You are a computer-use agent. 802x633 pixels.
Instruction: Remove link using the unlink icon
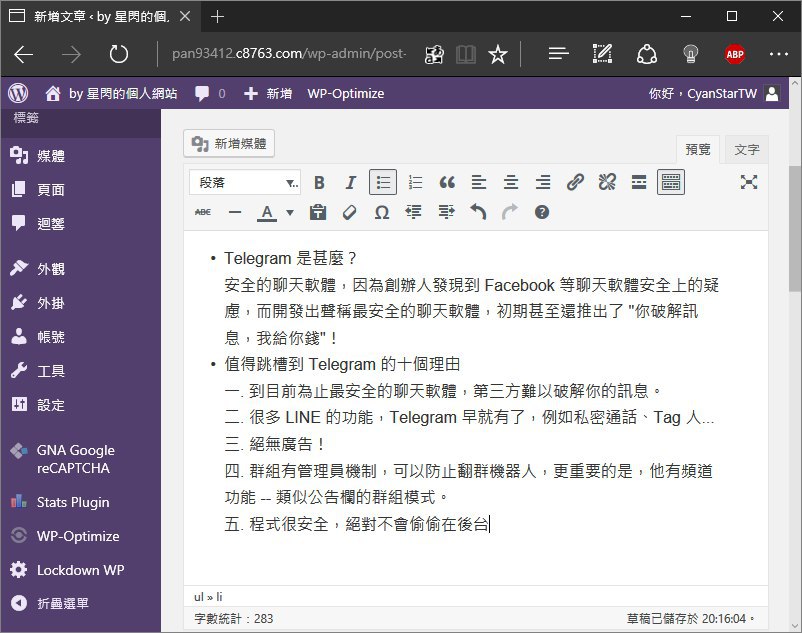click(607, 182)
